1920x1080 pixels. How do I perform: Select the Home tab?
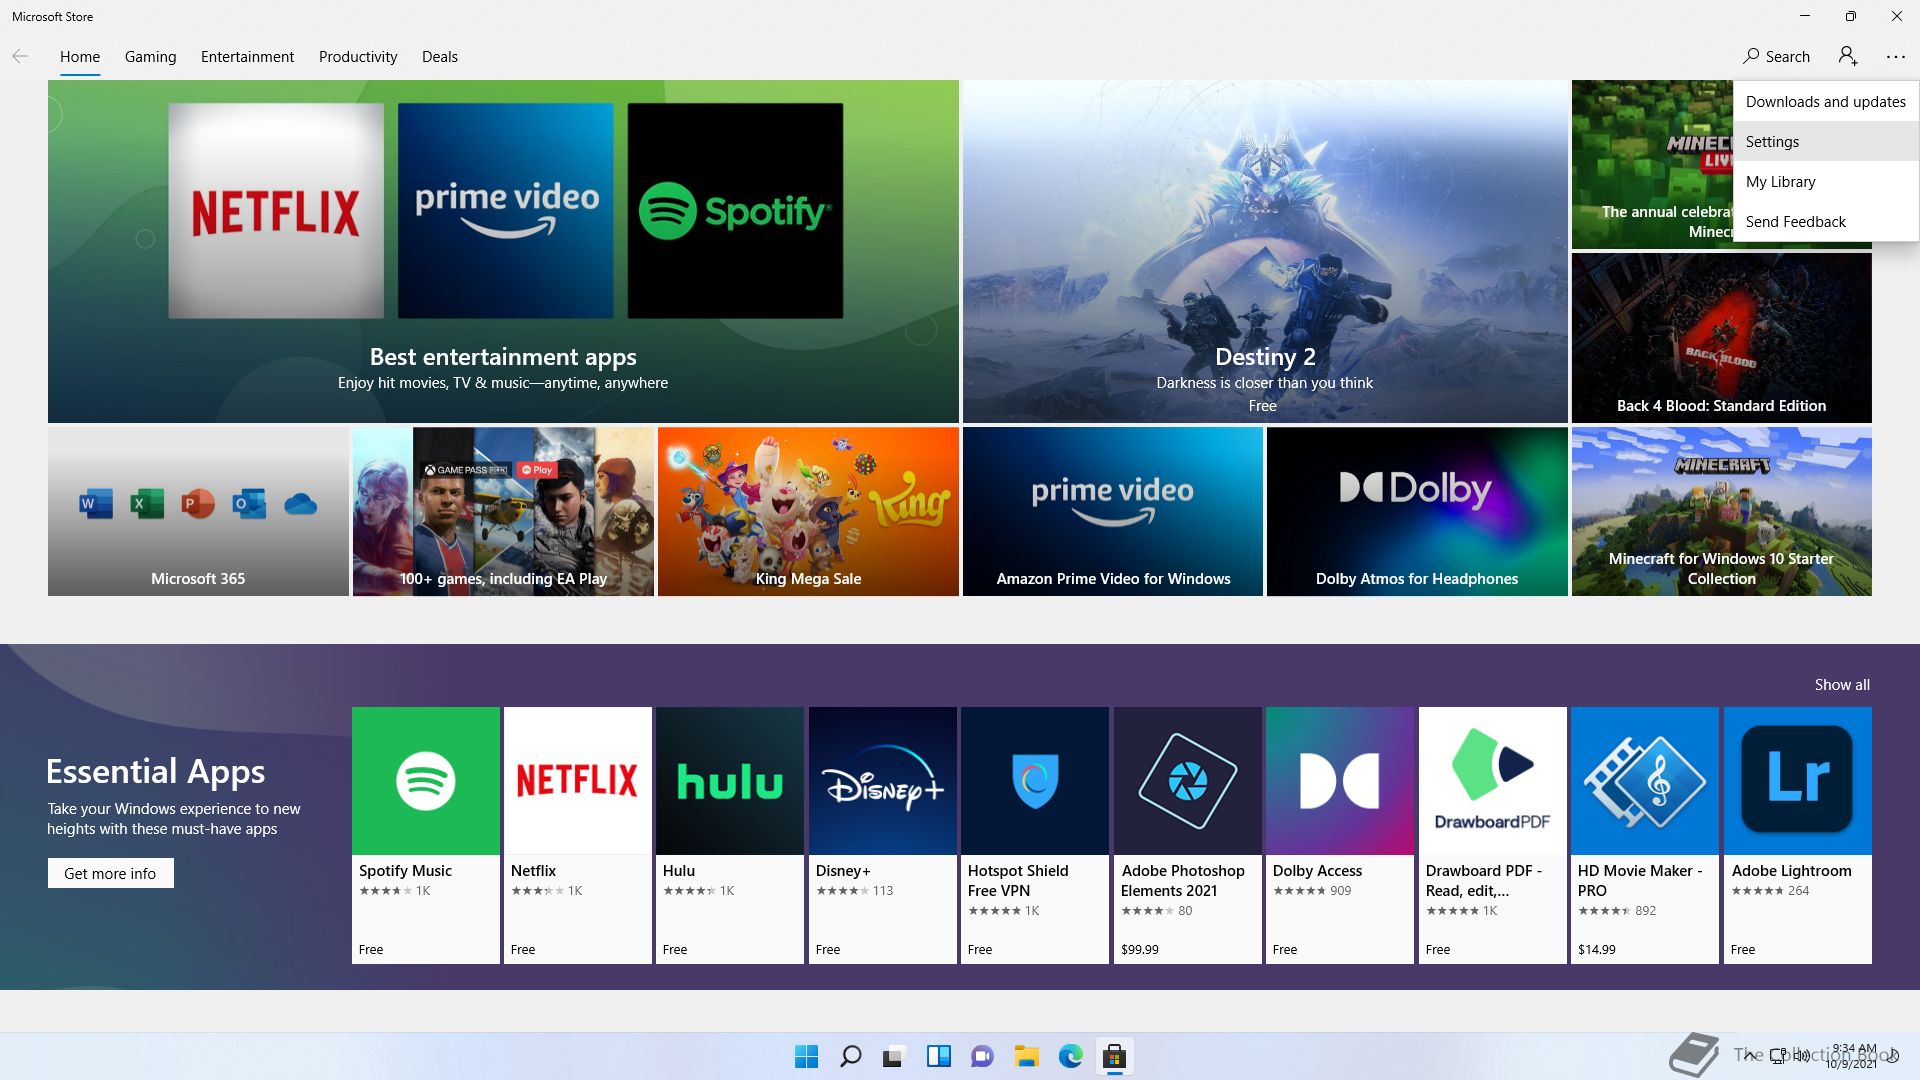click(x=80, y=57)
